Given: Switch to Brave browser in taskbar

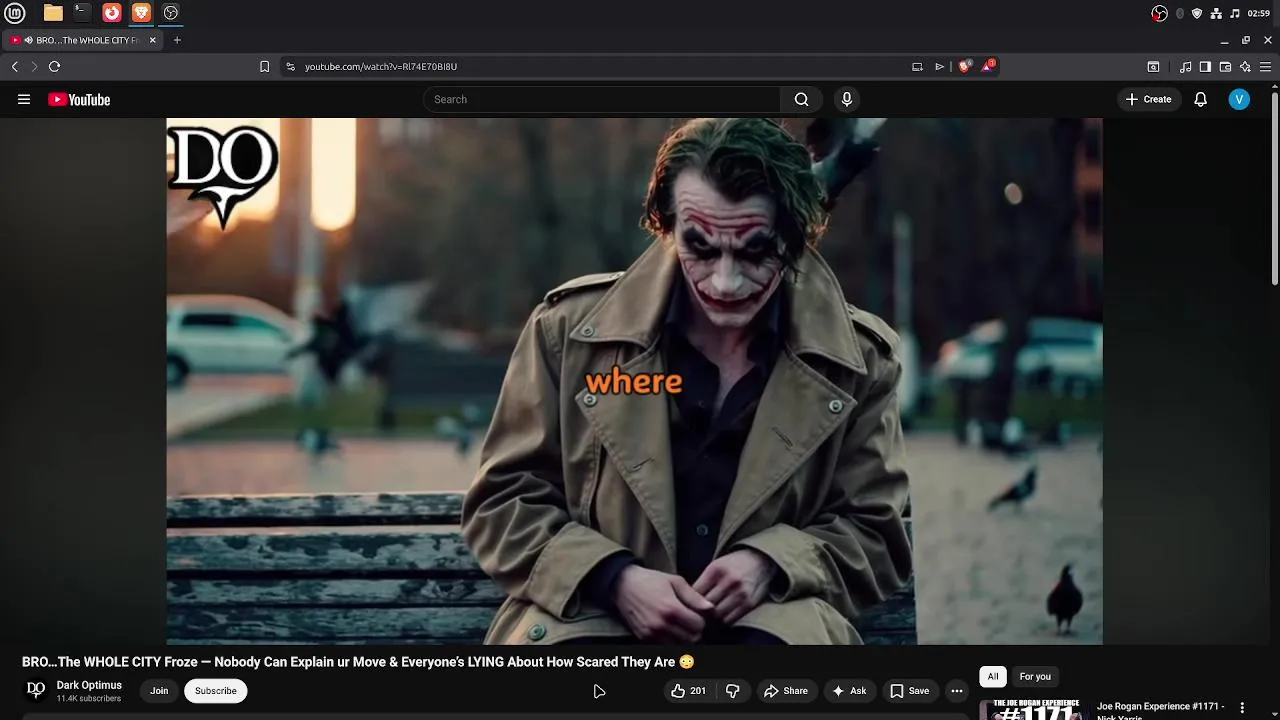Looking at the screenshot, I should 142,13.
